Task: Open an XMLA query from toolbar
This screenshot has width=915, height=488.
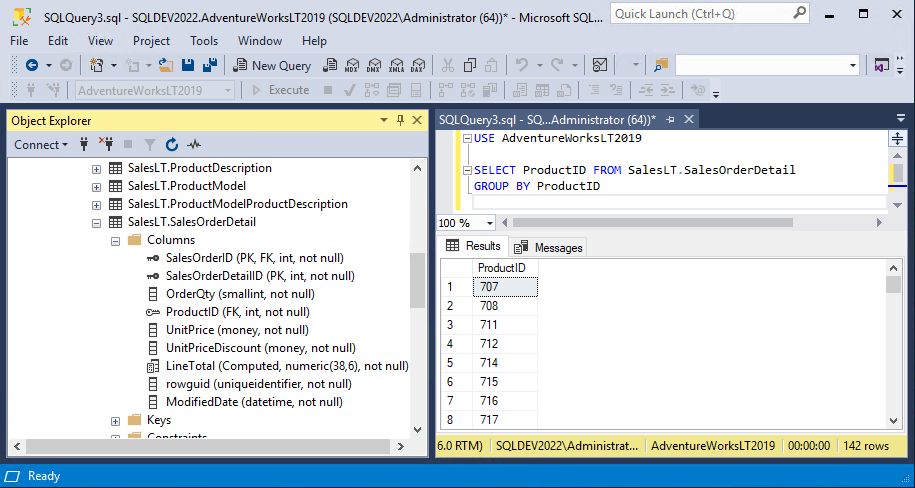Action: [396, 65]
